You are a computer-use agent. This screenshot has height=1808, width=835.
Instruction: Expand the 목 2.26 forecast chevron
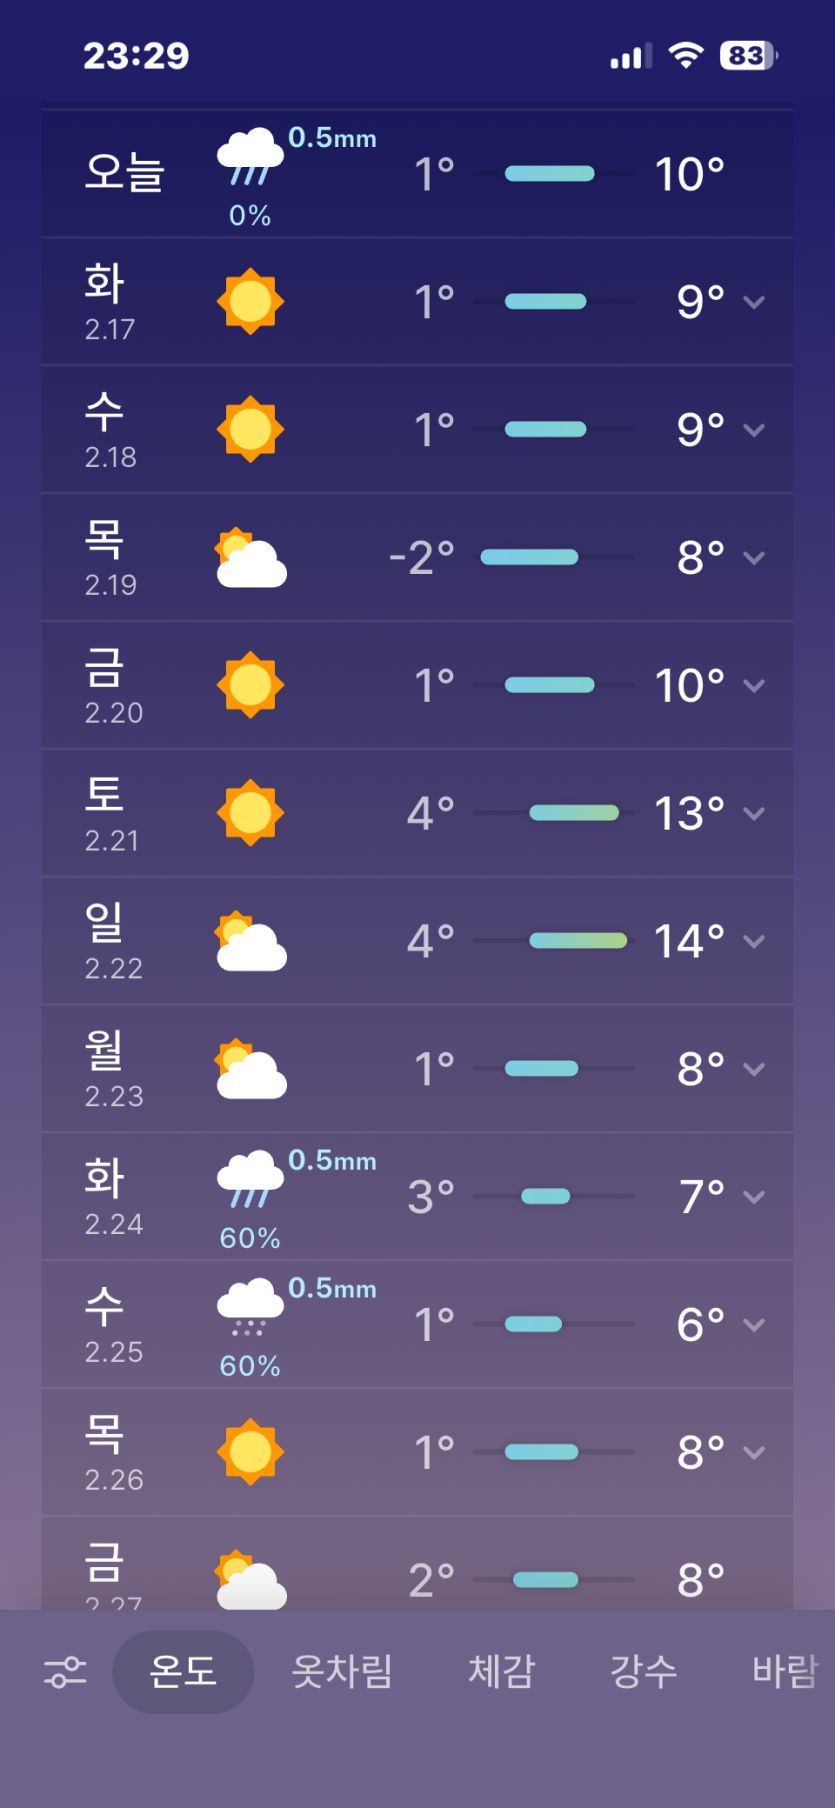pyautogui.click(x=754, y=1453)
